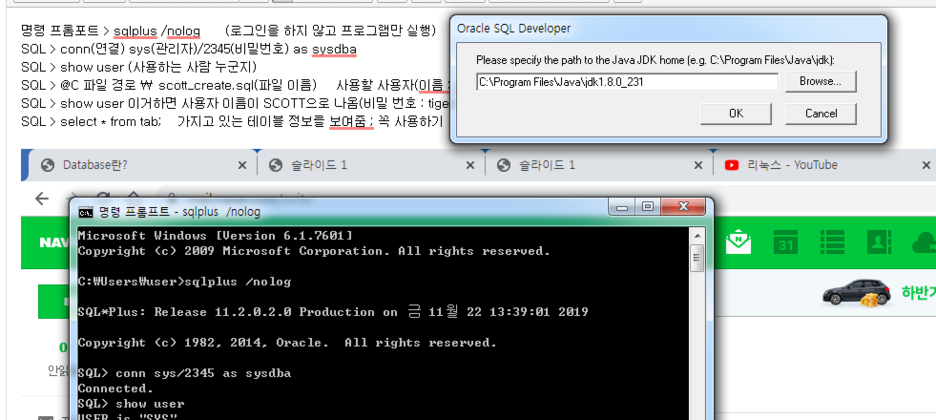Switch to 슬라이드 1 tab next to Database란?

371,165
